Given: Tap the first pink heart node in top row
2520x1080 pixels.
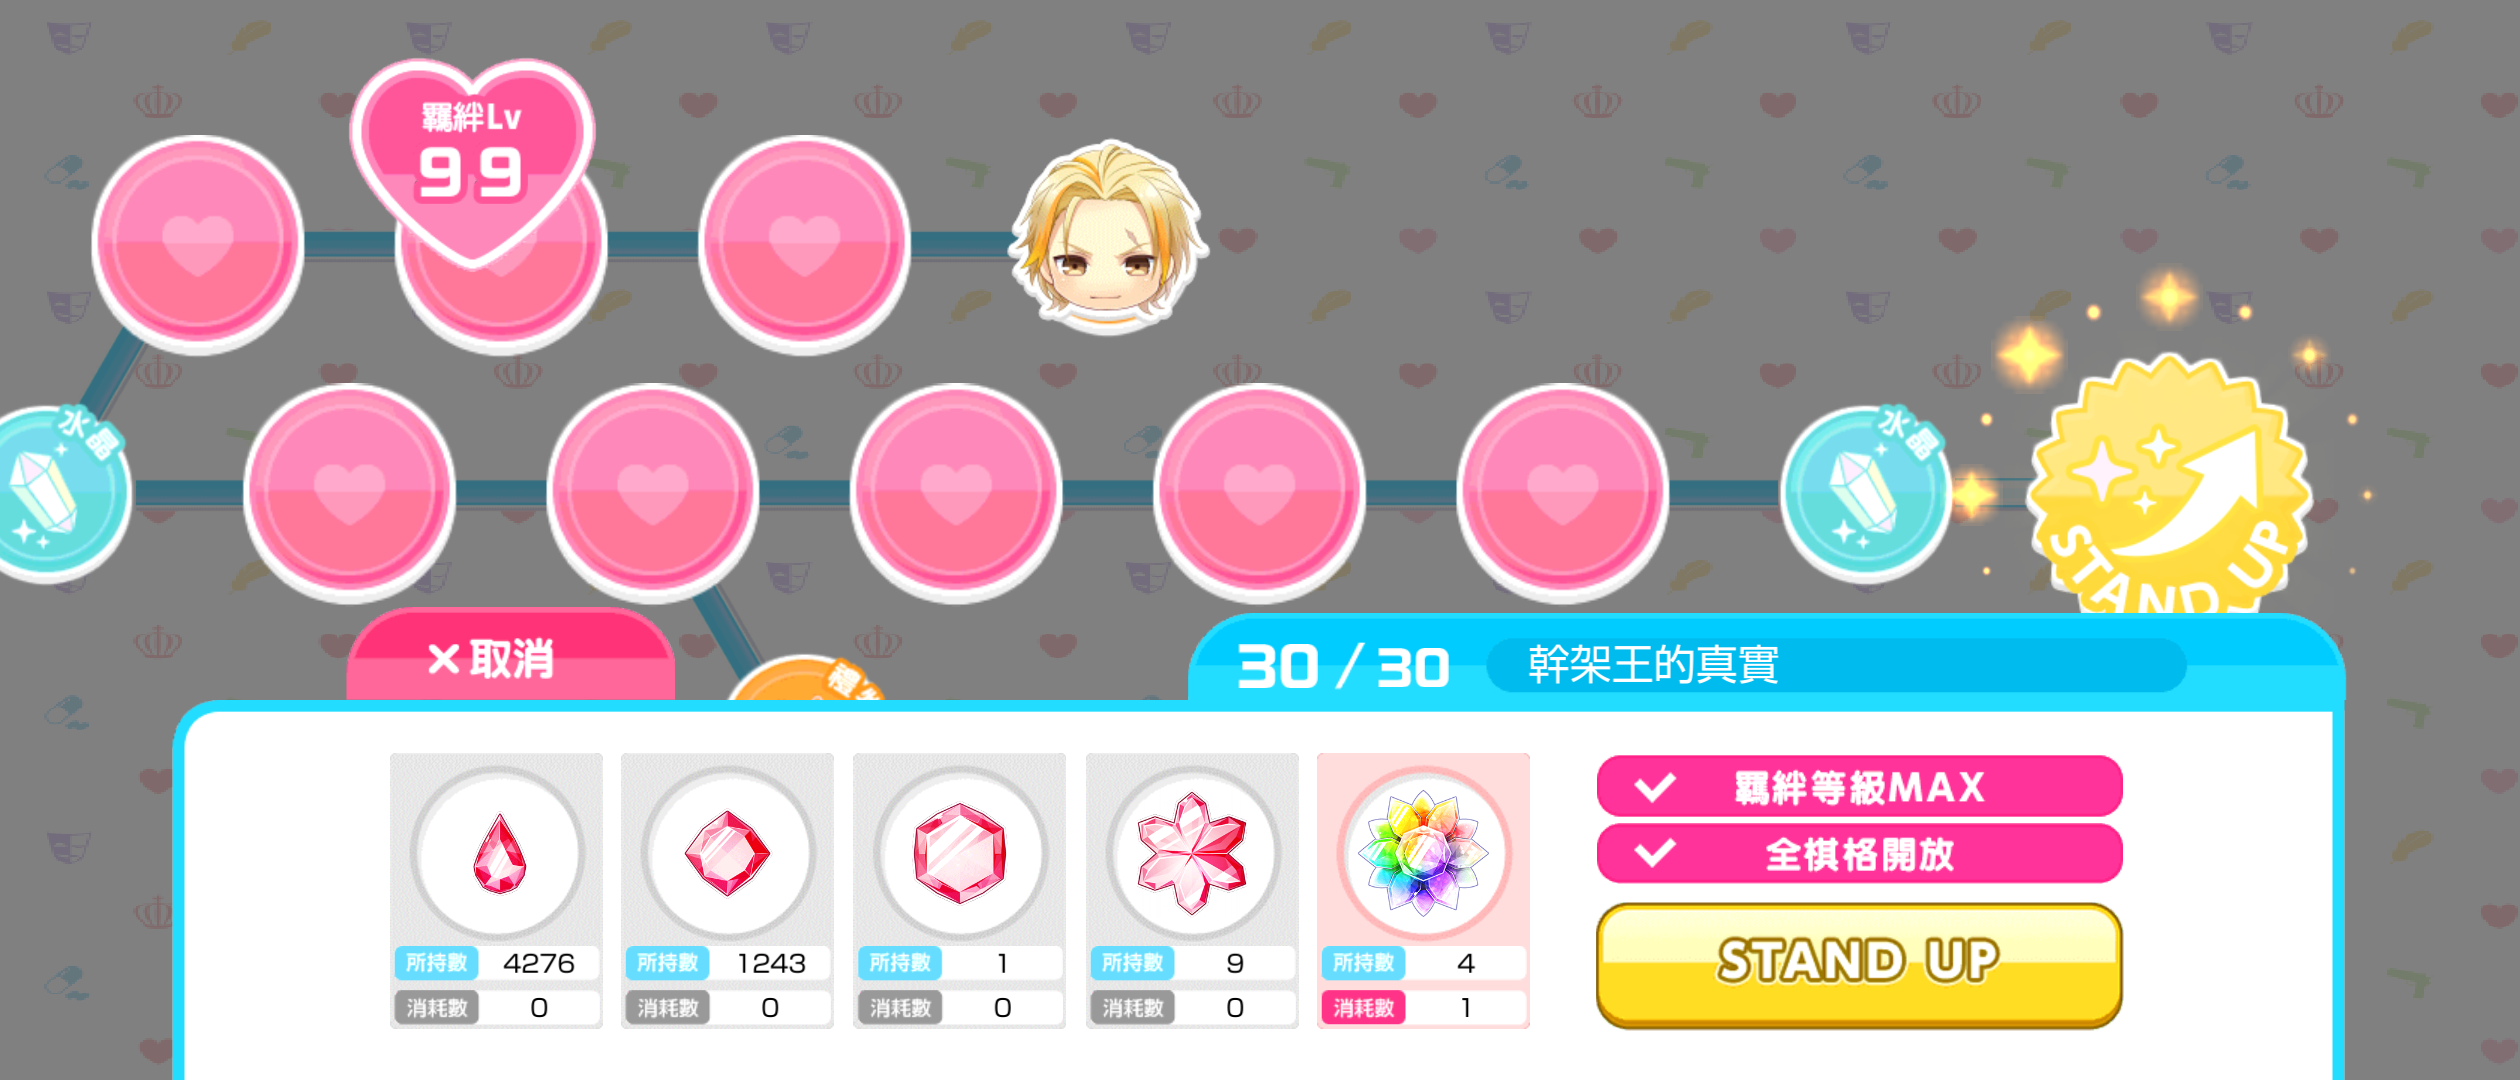Looking at the screenshot, I should [x=198, y=245].
